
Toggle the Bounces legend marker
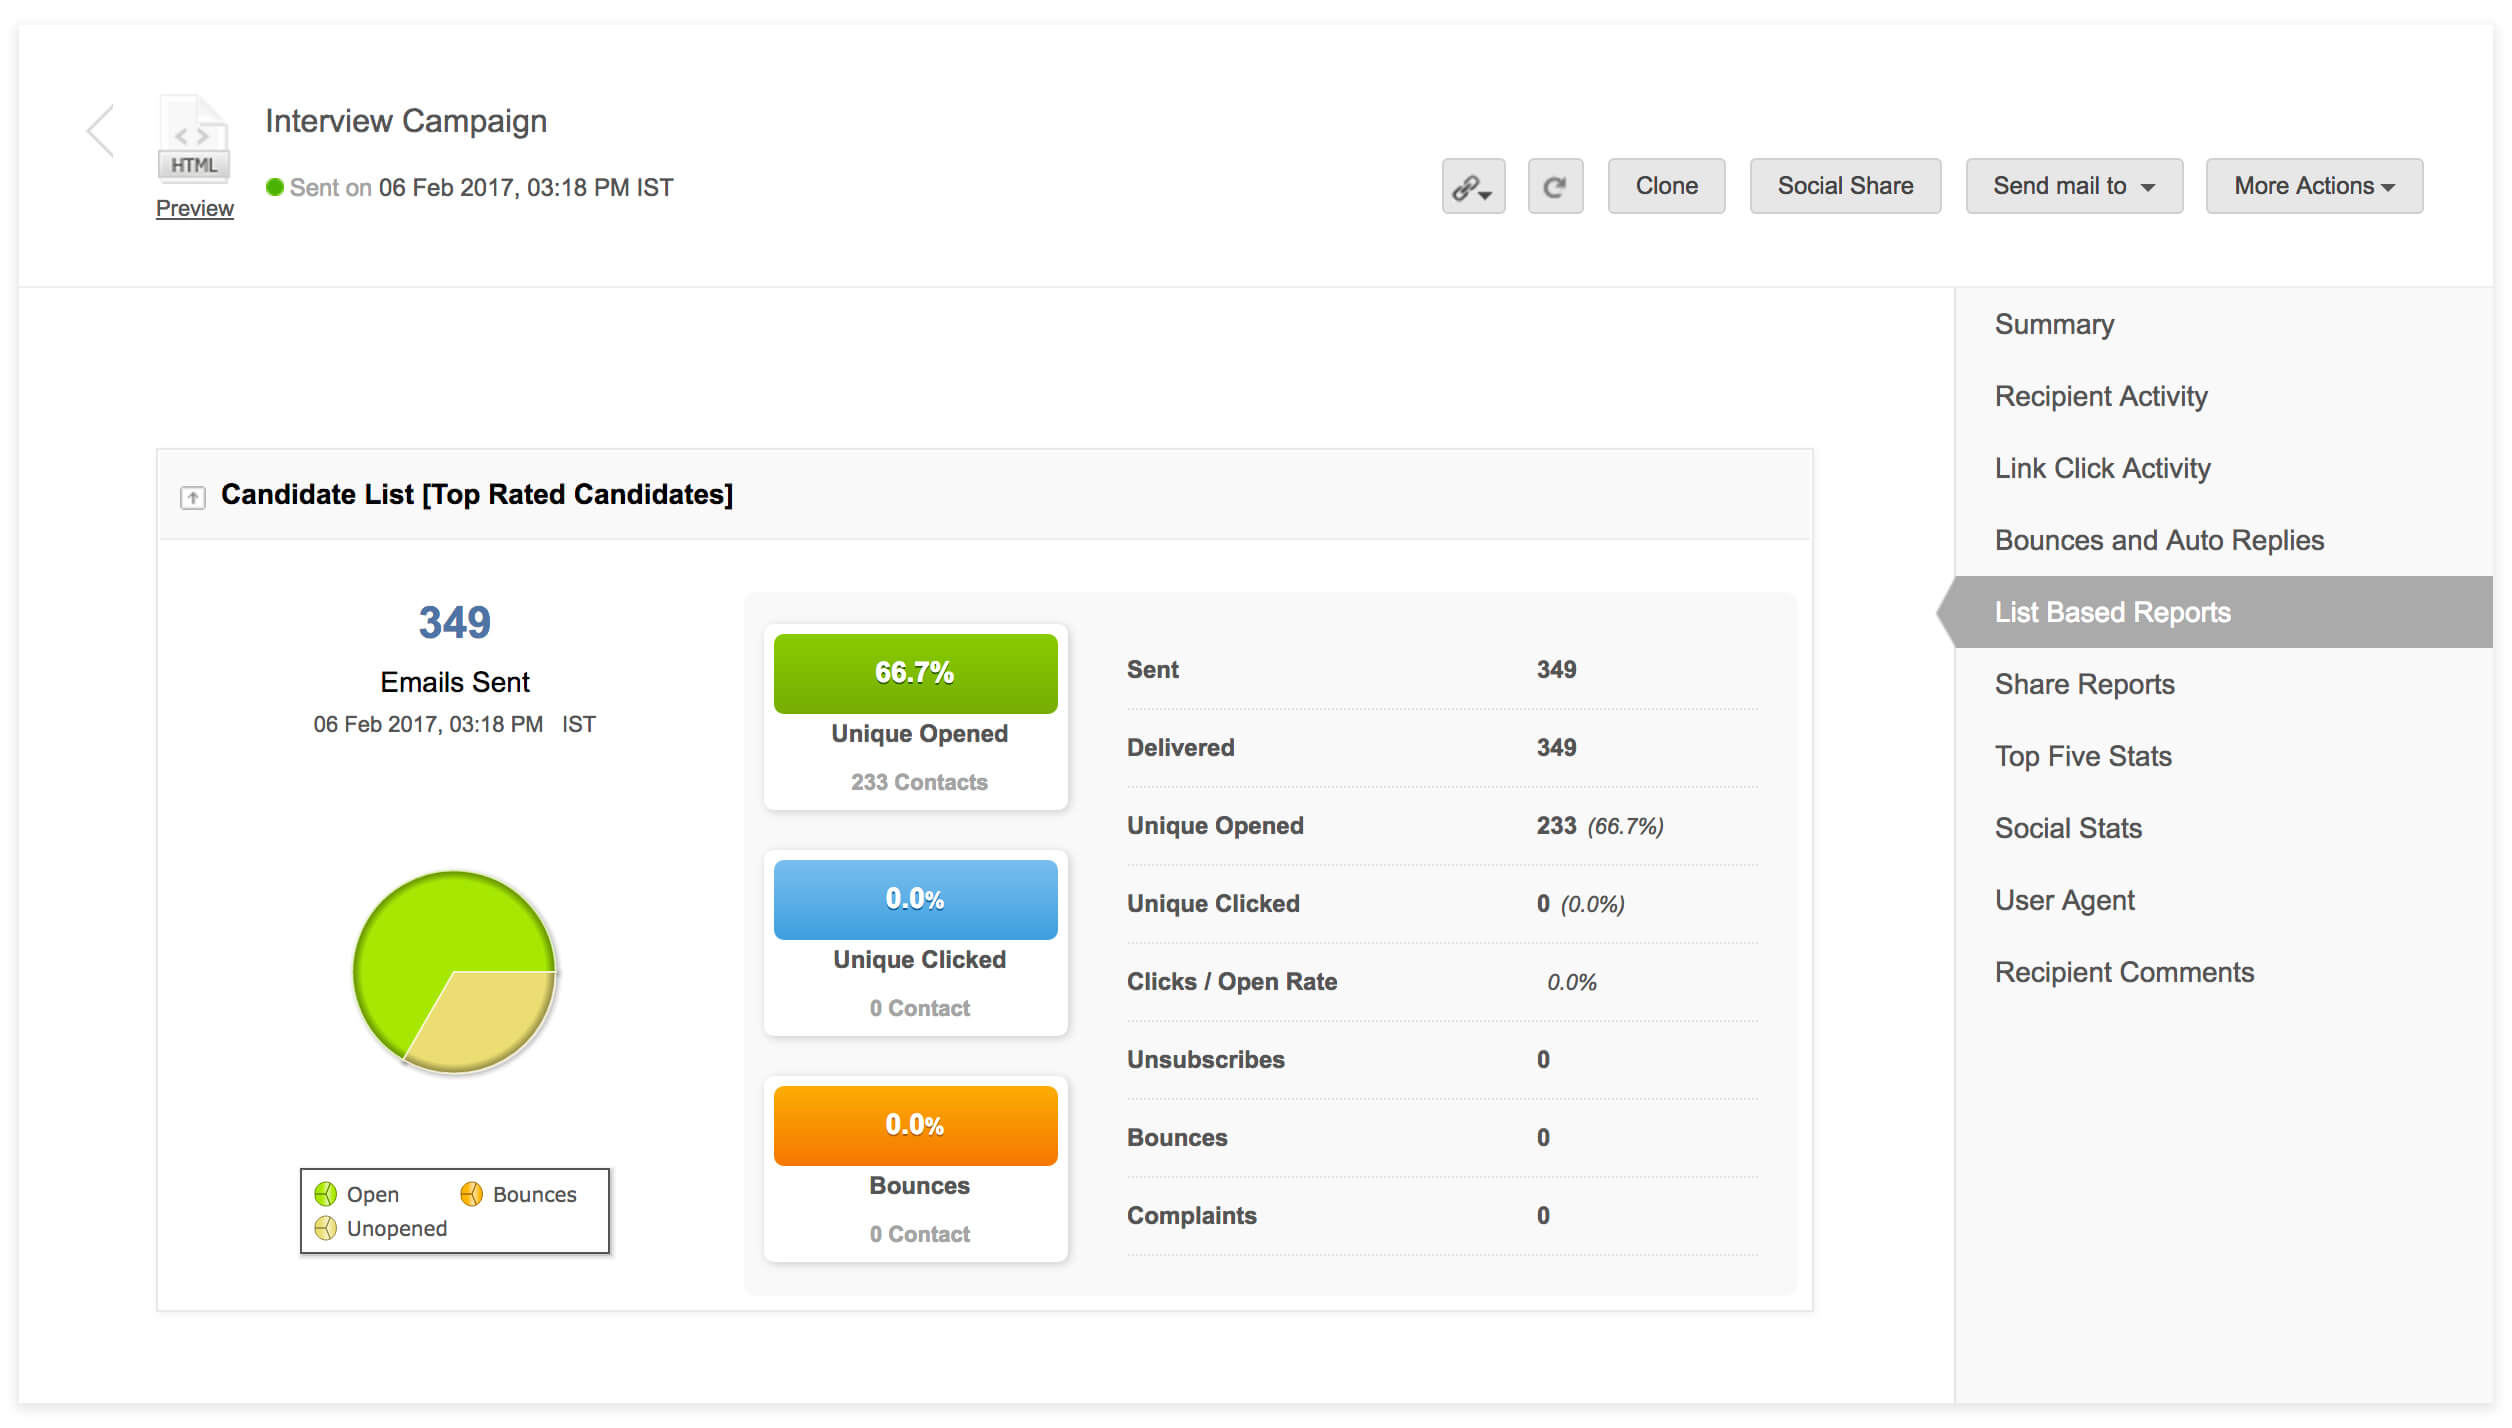coord(471,1194)
